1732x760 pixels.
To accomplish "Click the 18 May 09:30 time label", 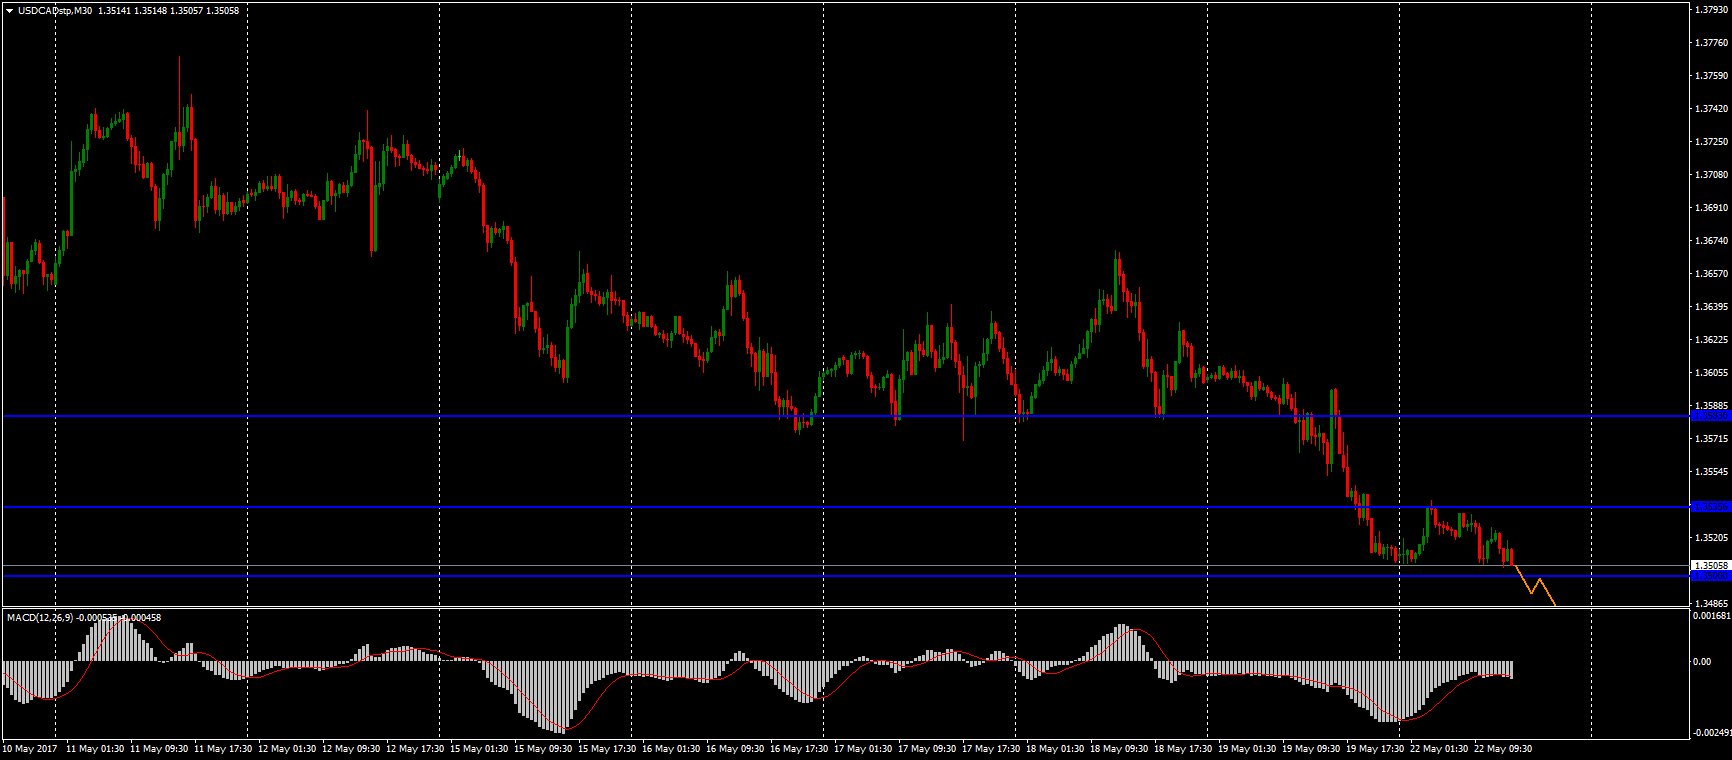I will (x=1118, y=748).
